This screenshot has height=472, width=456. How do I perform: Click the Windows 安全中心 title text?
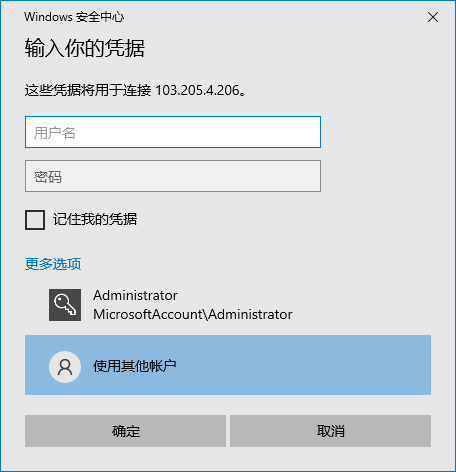pos(74,17)
